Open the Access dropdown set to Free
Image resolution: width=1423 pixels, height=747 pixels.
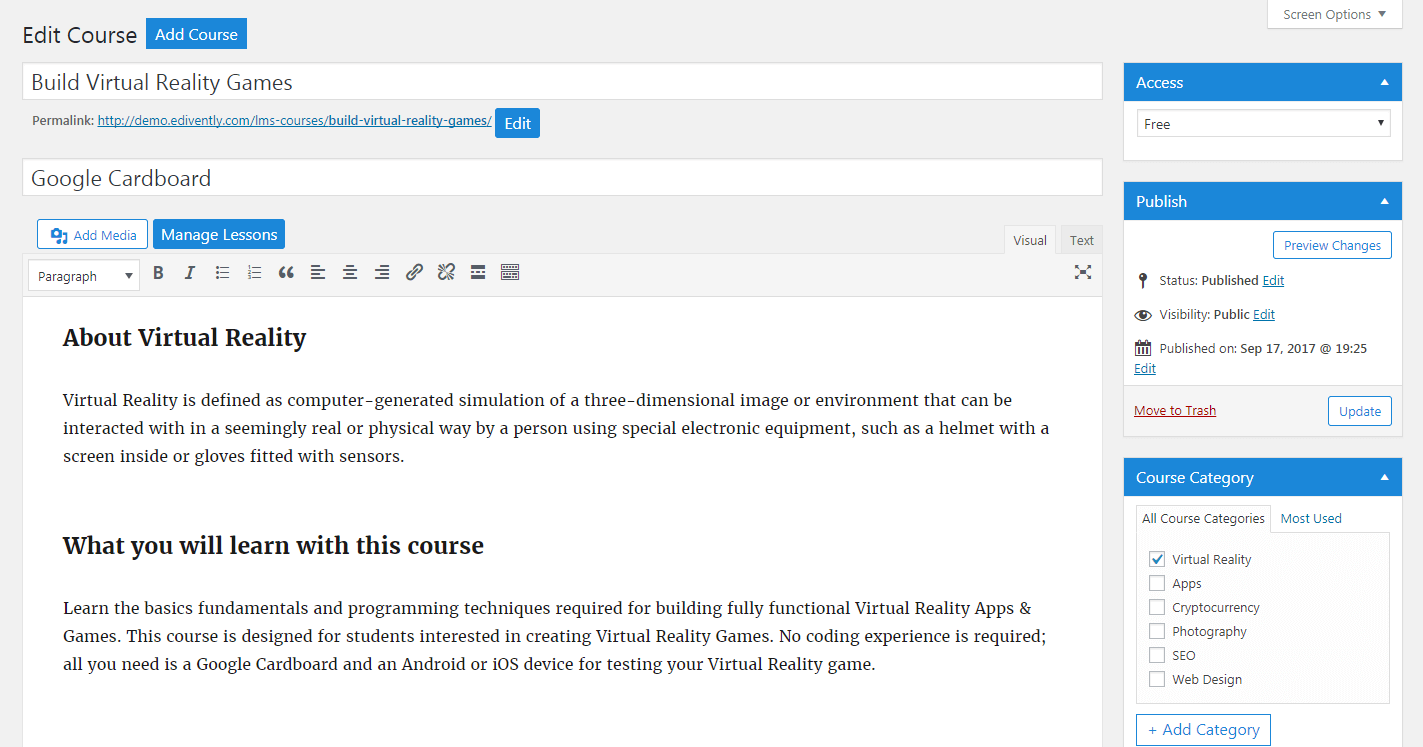[x=1263, y=124]
